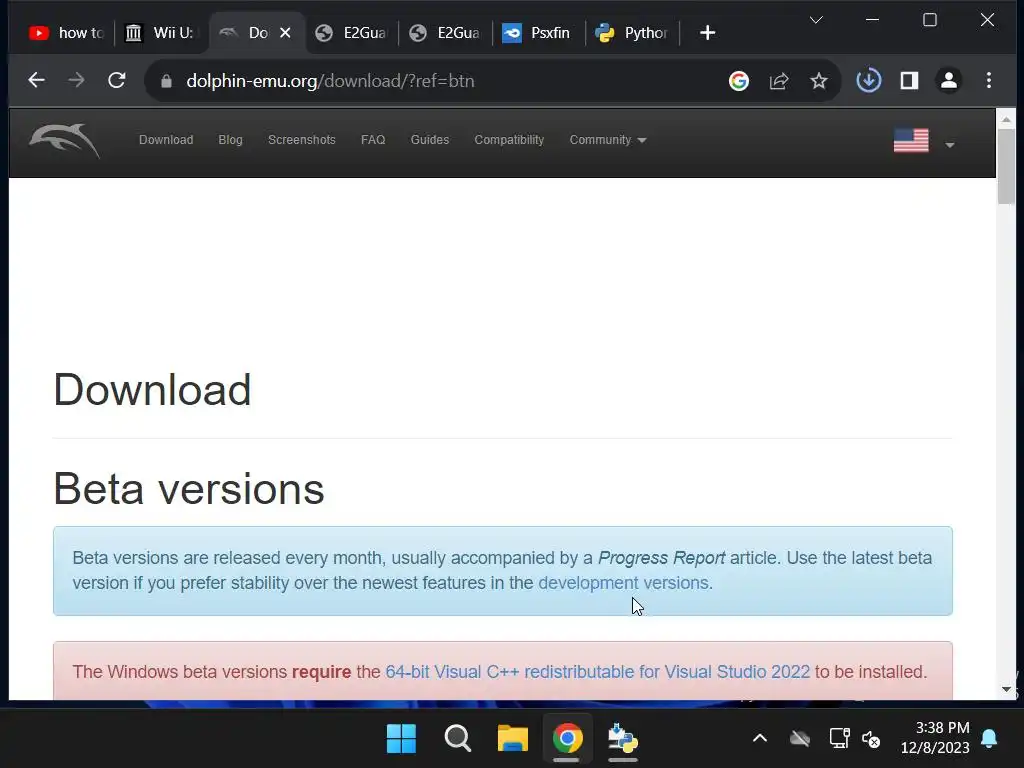
Task: Click the browser forward arrow
Action: click(x=76, y=80)
